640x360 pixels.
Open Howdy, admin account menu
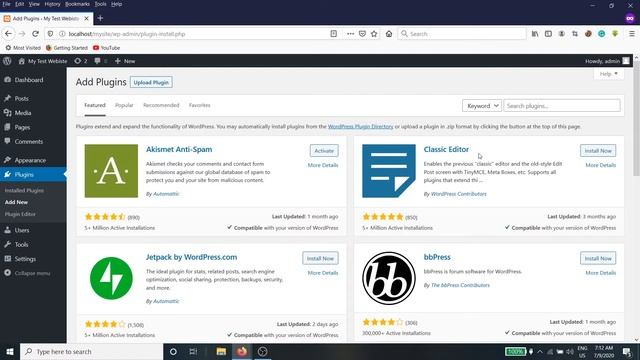coord(607,61)
